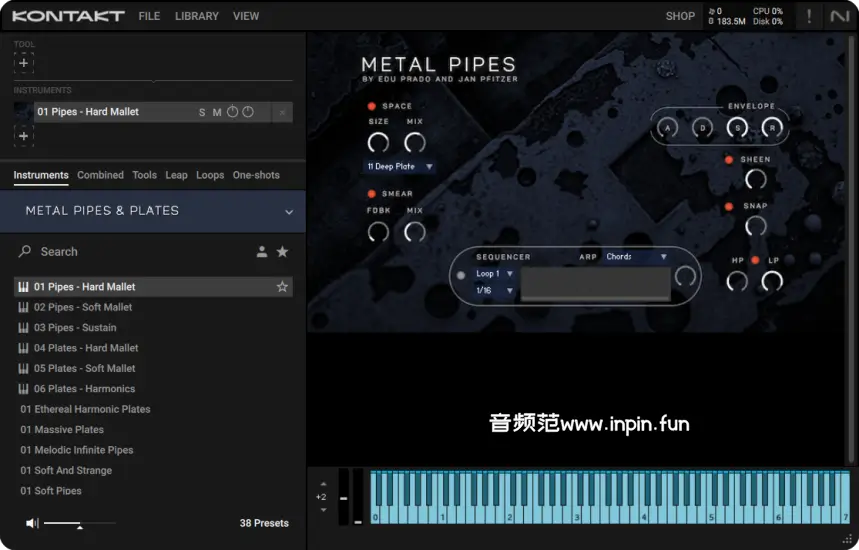Open the LIBRARY menu

pyautogui.click(x=196, y=16)
